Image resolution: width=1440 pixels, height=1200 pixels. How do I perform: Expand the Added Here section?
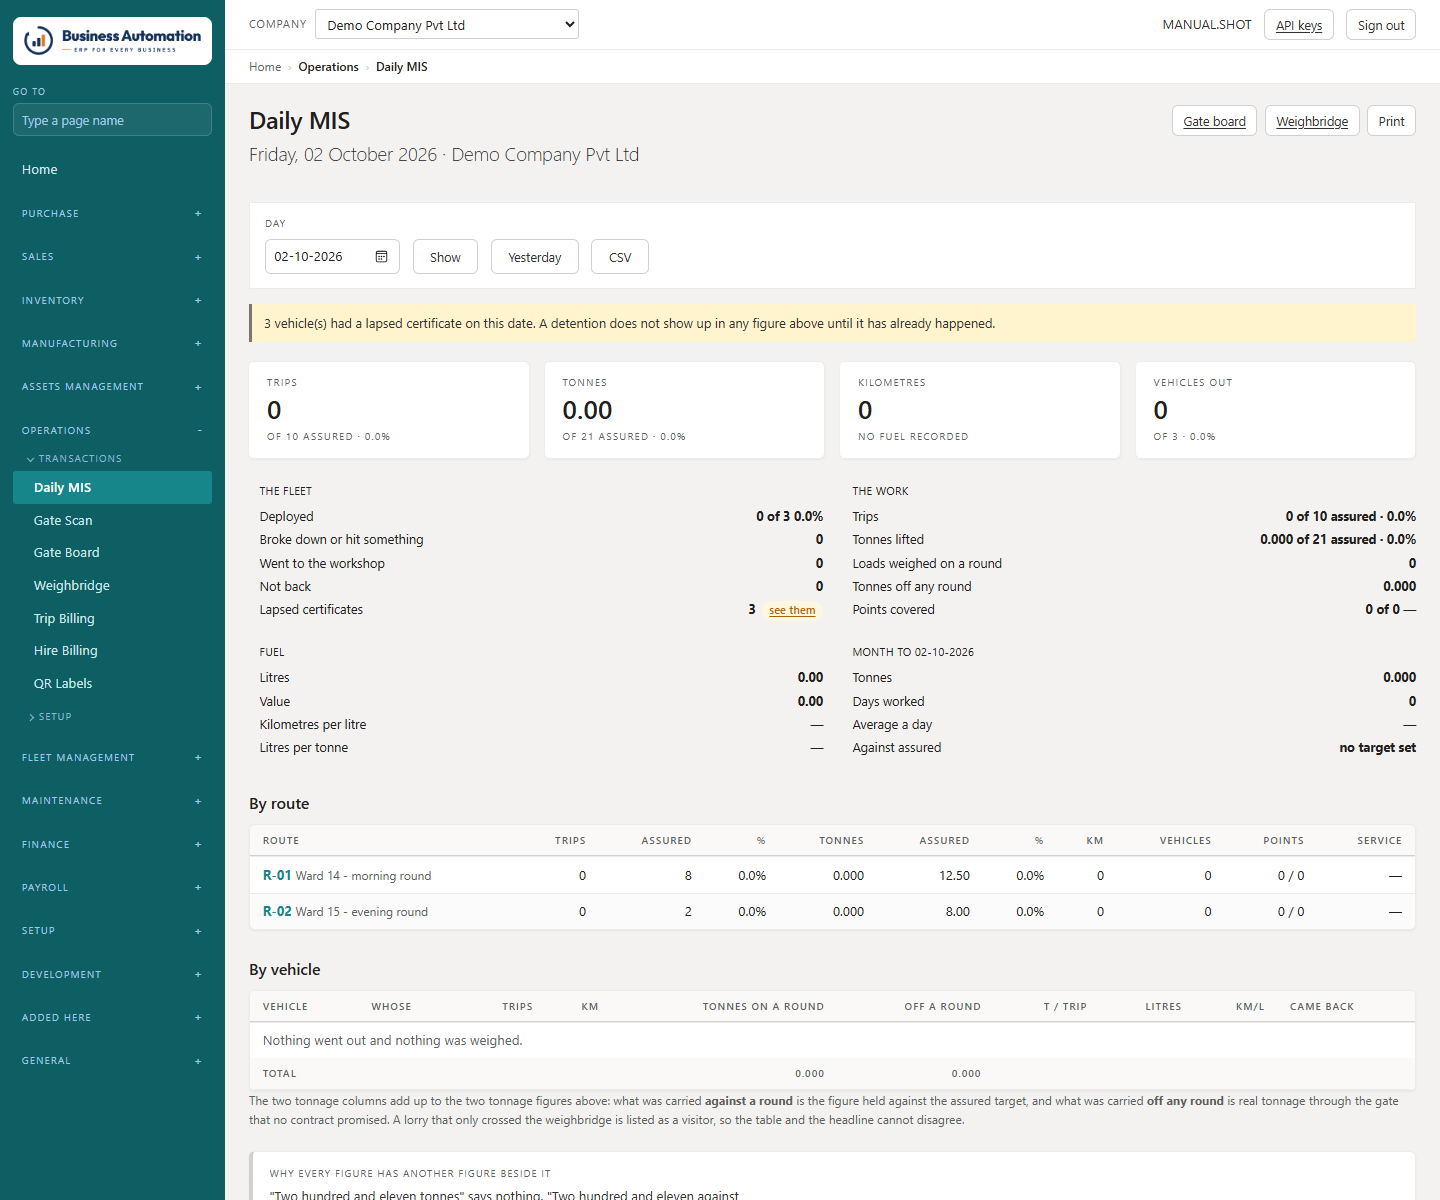pos(112,1018)
